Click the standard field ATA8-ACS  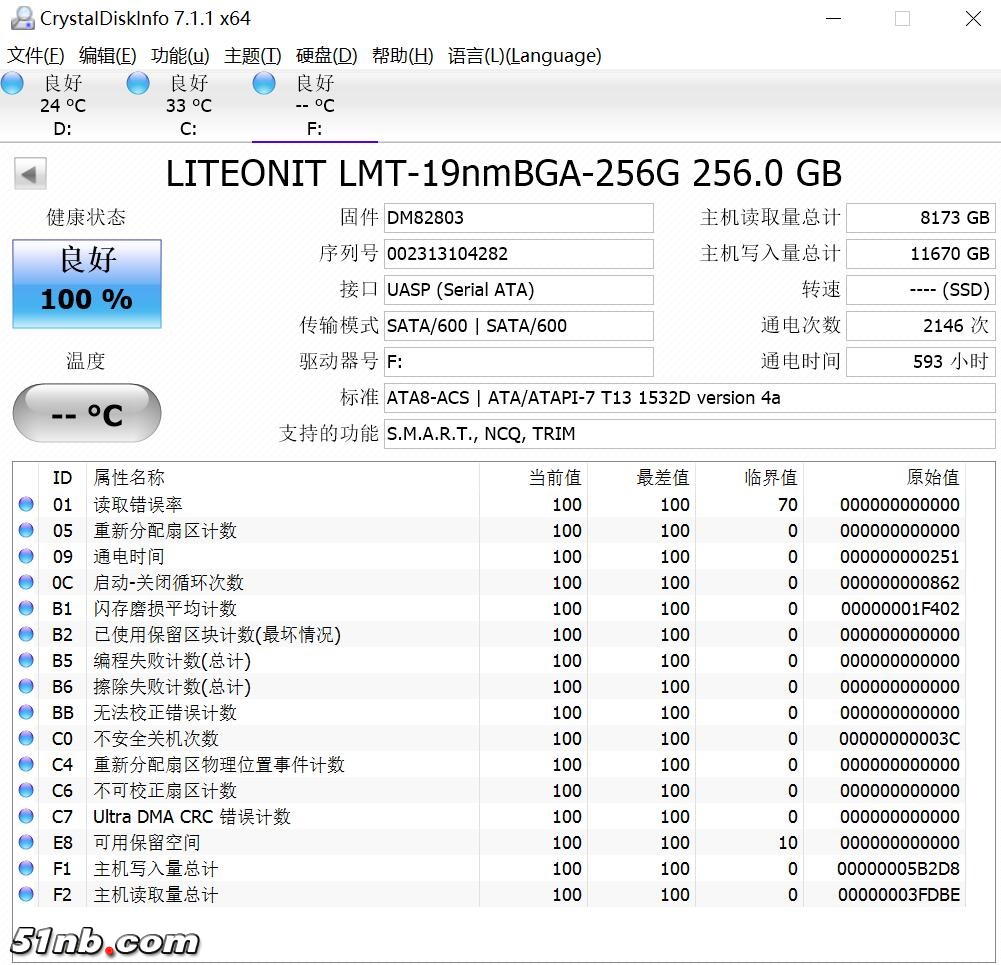point(689,398)
